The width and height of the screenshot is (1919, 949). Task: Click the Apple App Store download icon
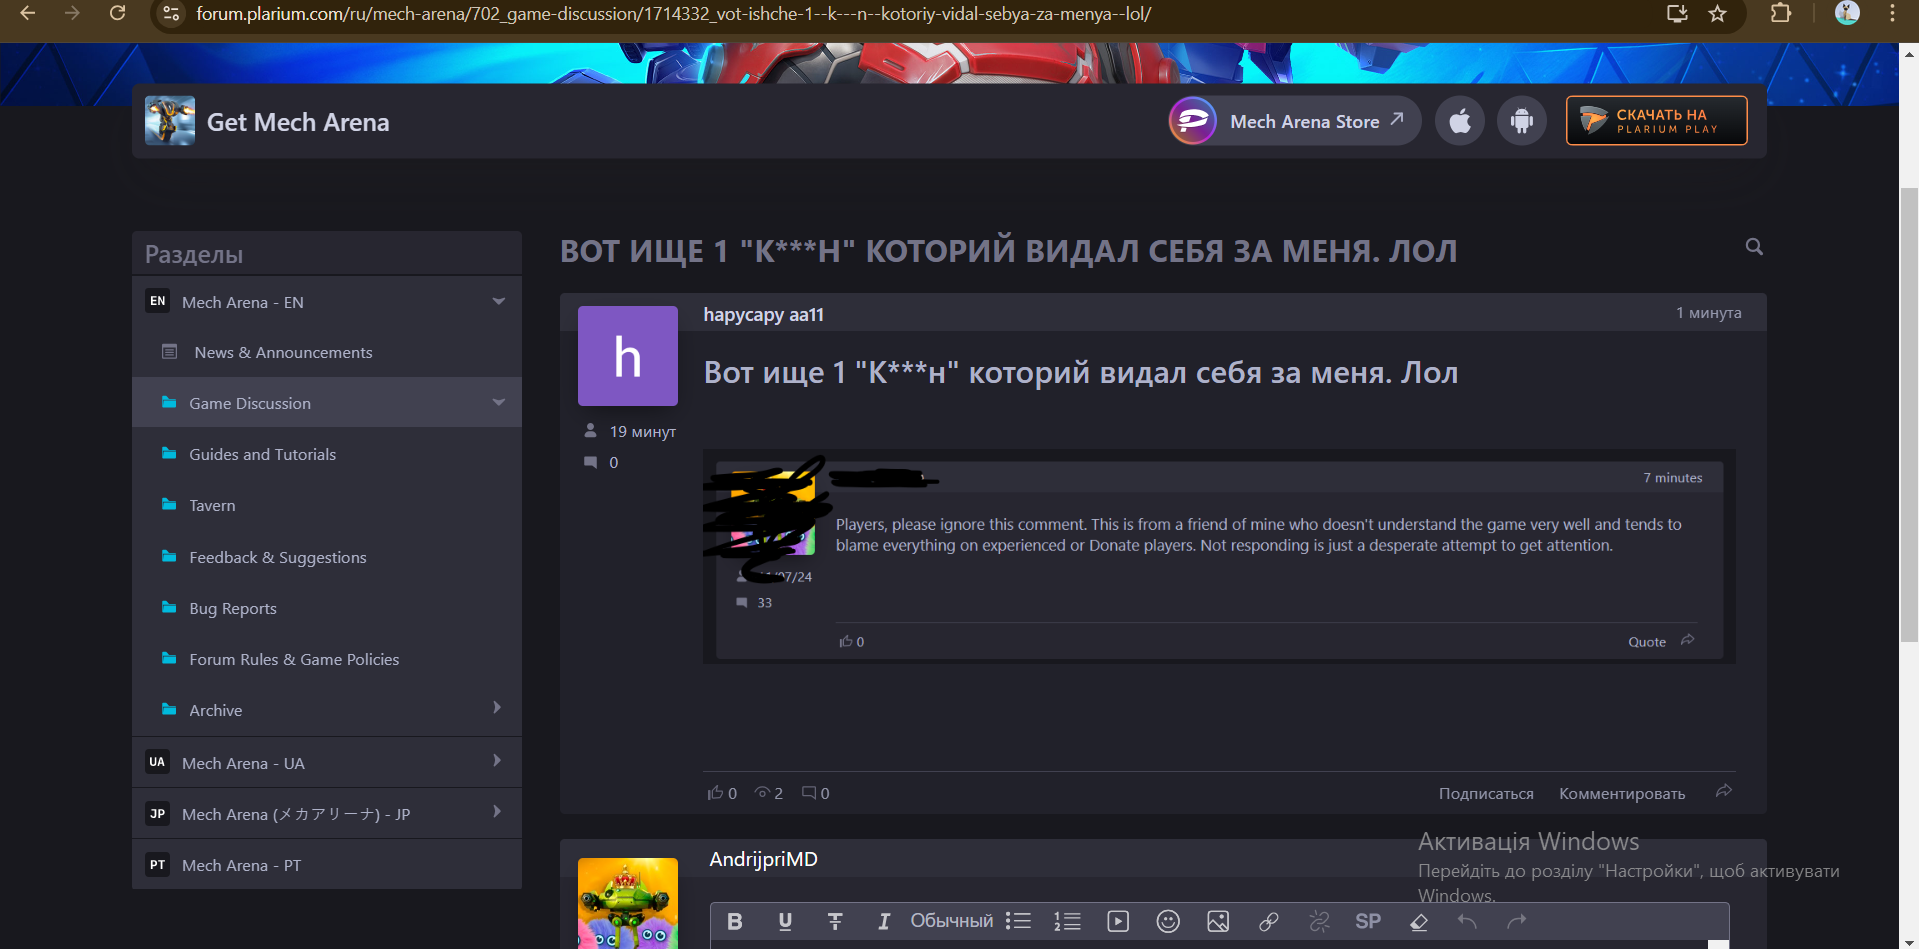[x=1460, y=121]
